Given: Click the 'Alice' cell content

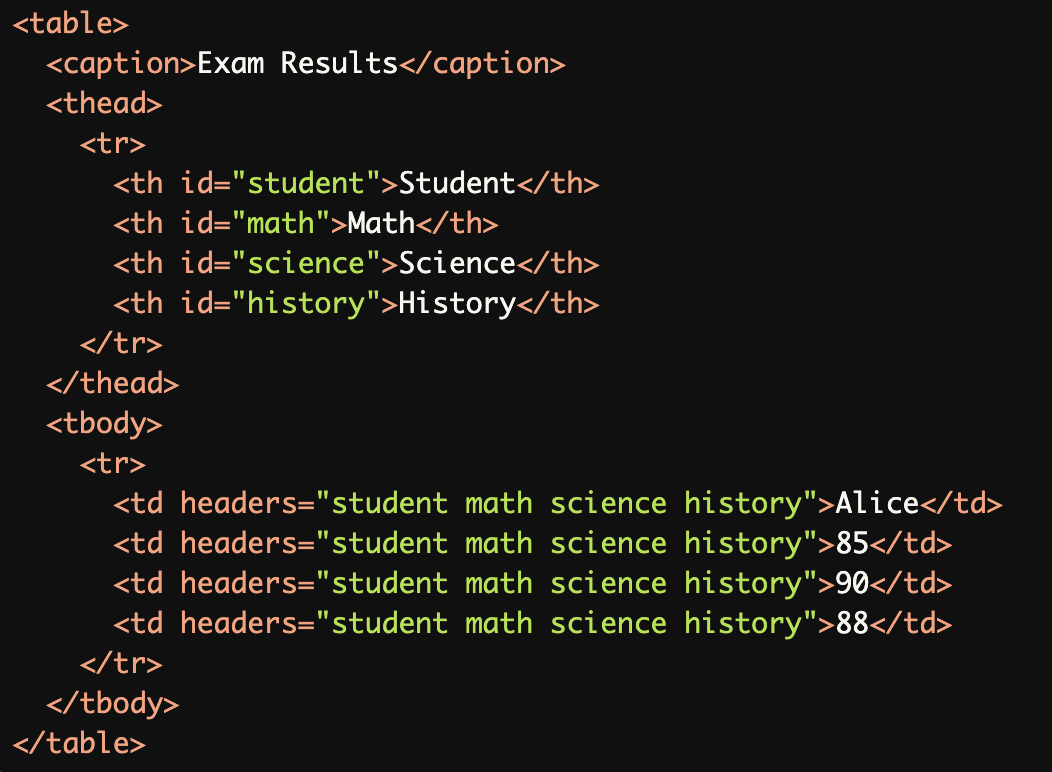Looking at the screenshot, I should click(877, 504).
